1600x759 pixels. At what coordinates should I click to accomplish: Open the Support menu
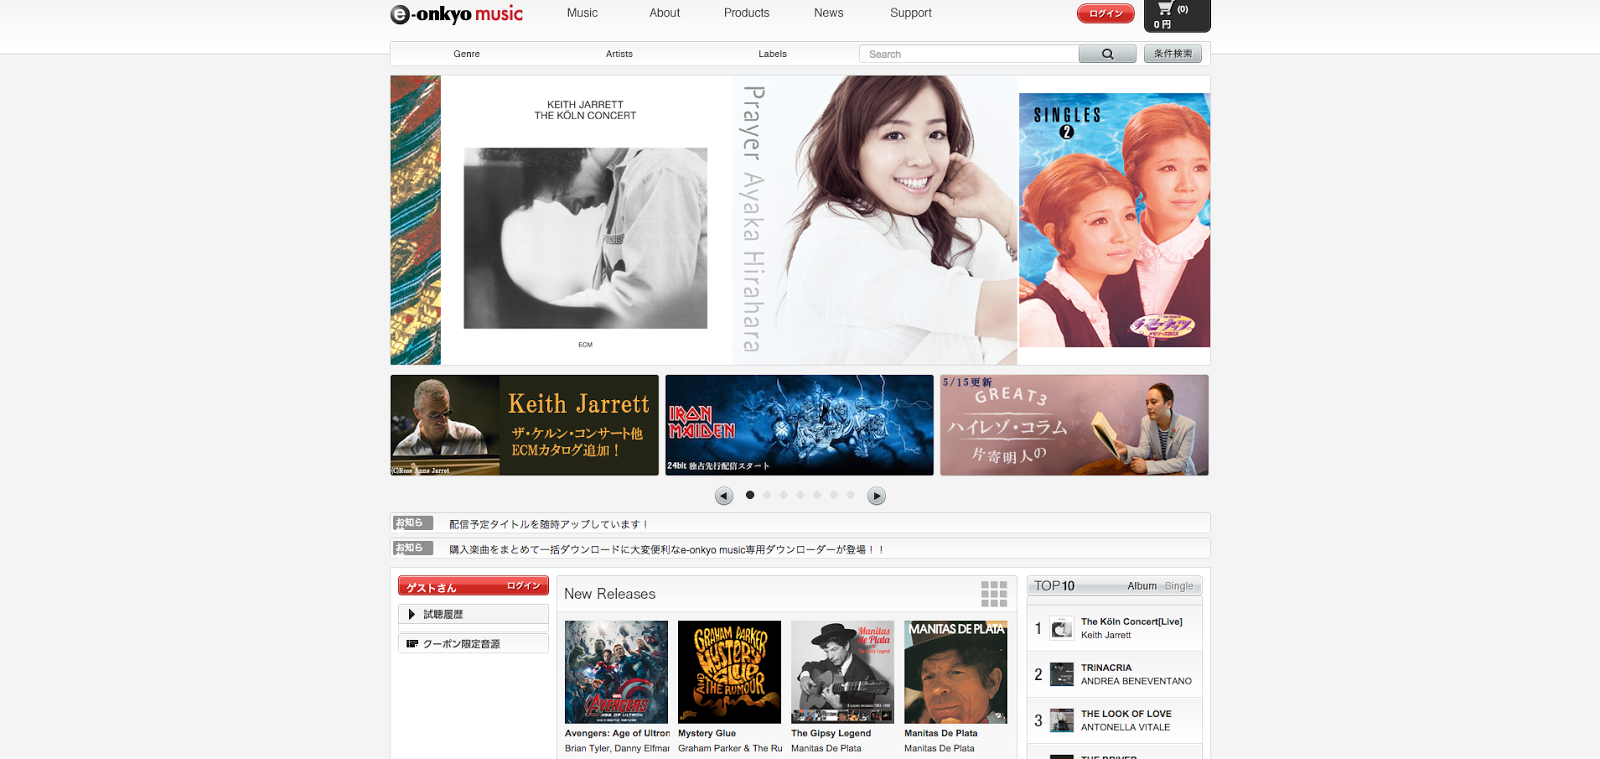click(x=911, y=13)
